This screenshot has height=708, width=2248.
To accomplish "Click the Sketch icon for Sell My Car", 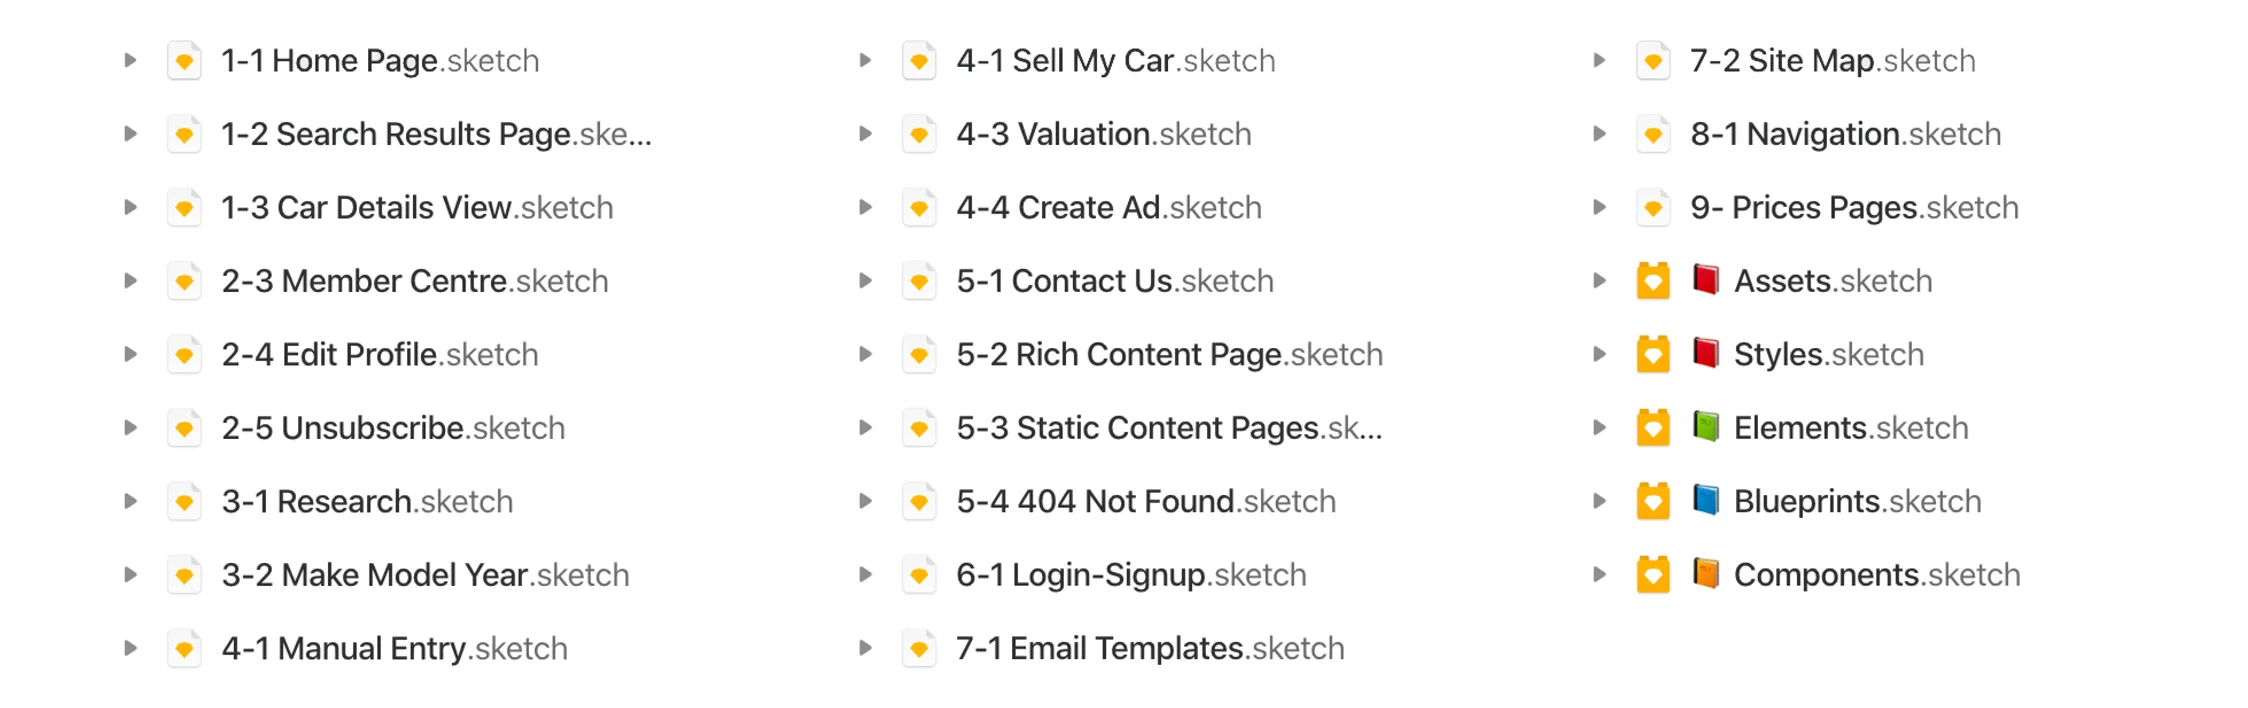I will pyautogui.click(x=919, y=61).
